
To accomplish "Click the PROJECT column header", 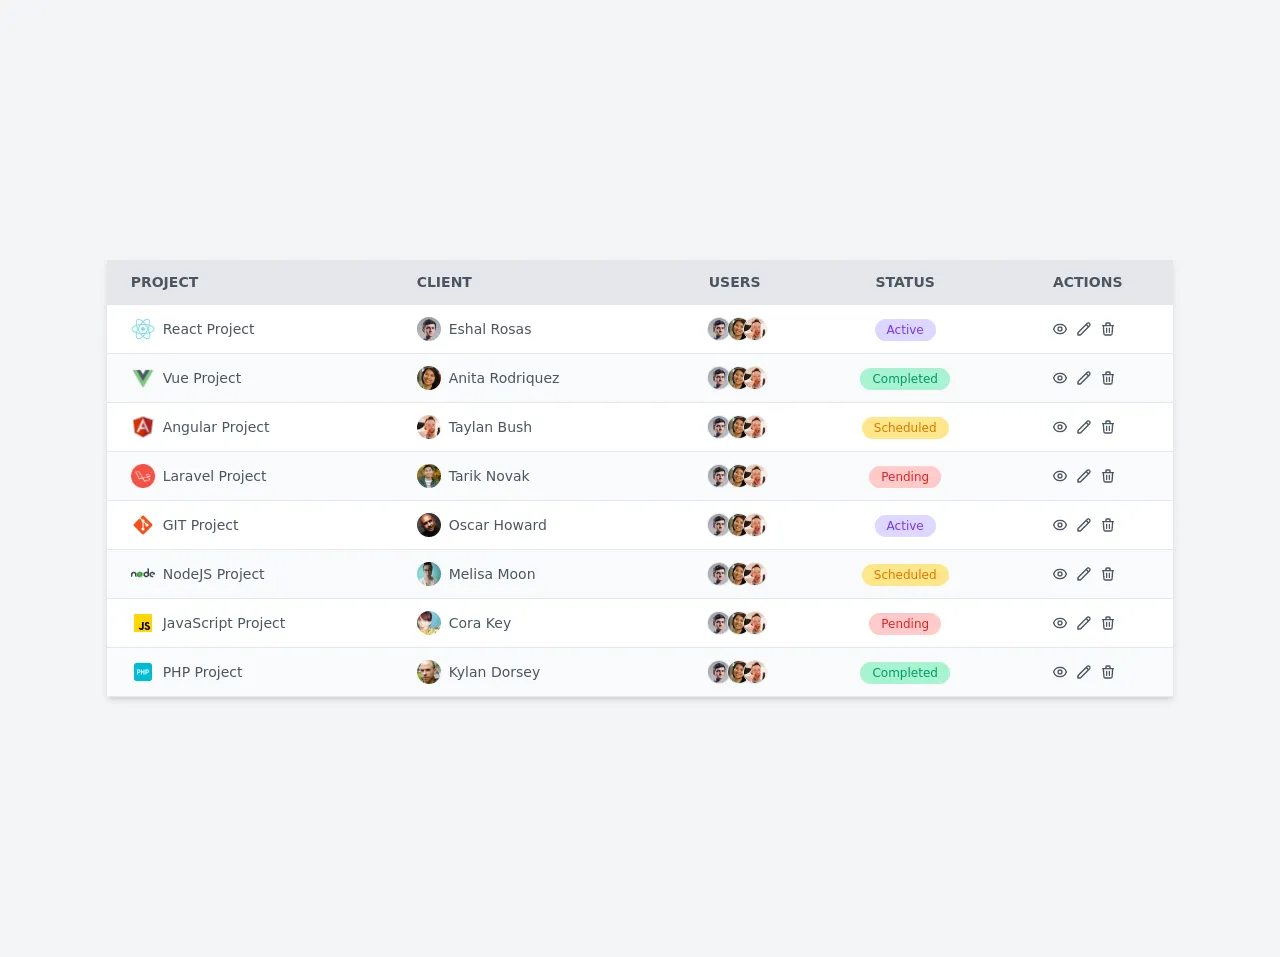I will pos(165,282).
